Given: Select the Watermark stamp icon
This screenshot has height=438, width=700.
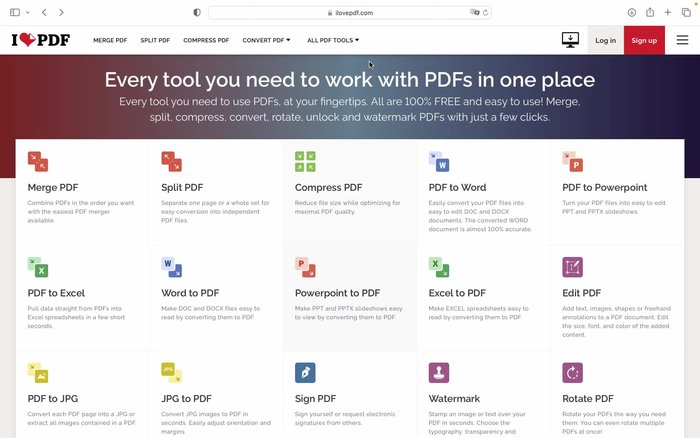Looking at the screenshot, I should pos(439,373).
